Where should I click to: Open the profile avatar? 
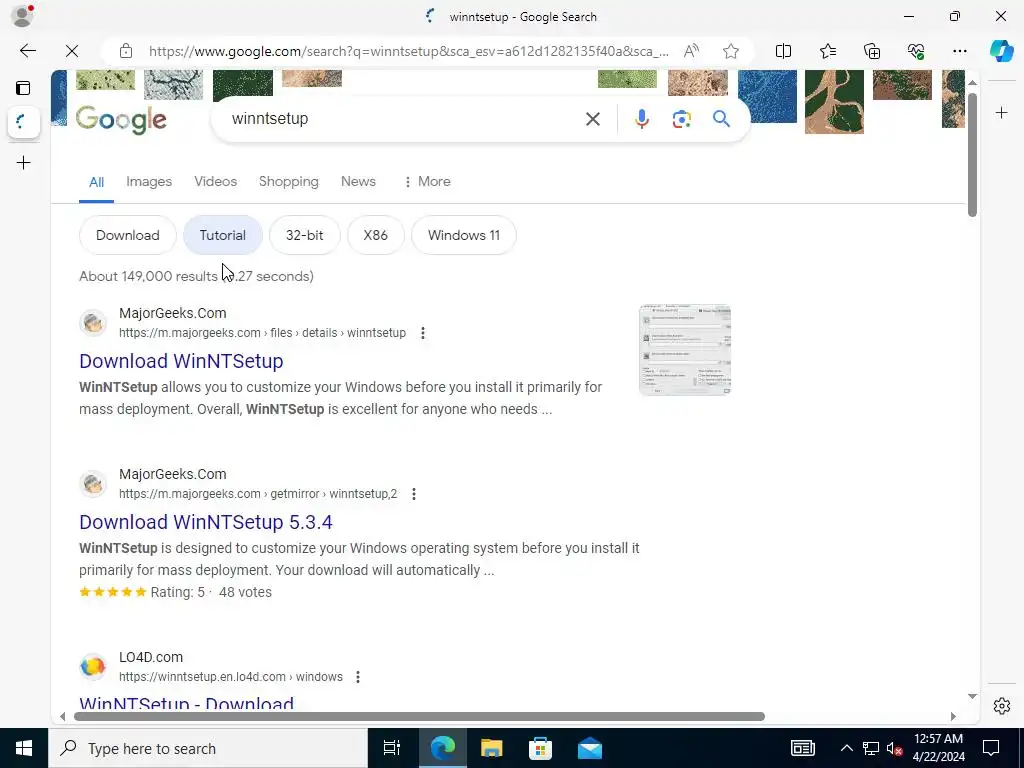[x=22, y=16]
